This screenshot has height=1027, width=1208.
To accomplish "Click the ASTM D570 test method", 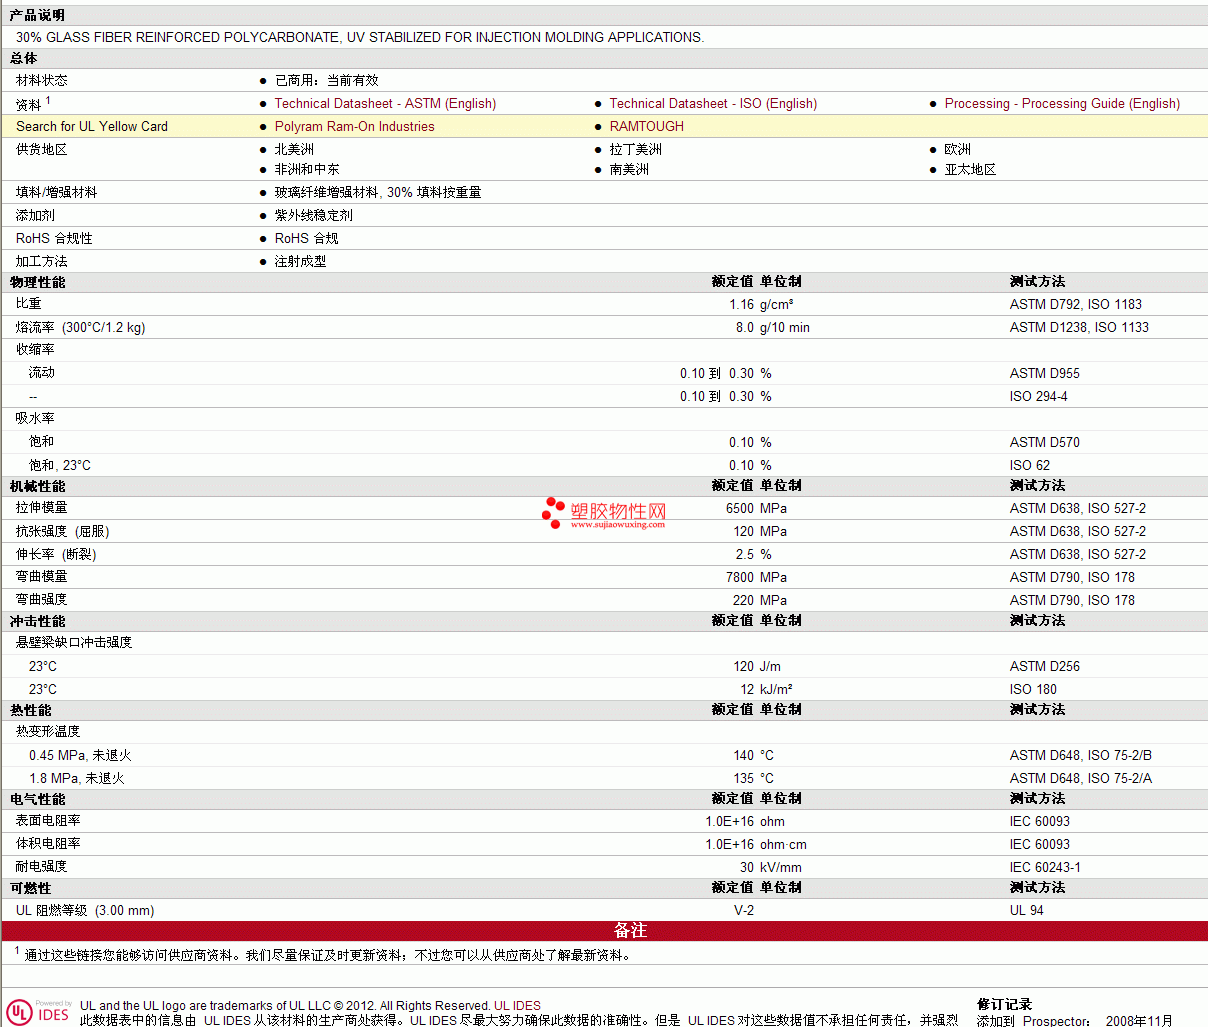I will coord(1045,442).
